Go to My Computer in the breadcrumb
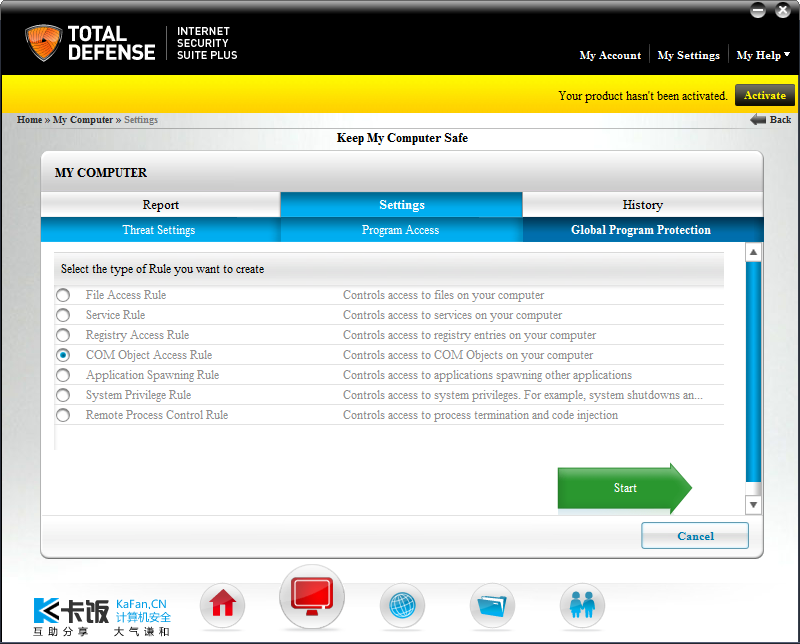Viewport: 800px width, 644px height. point(83,119)
